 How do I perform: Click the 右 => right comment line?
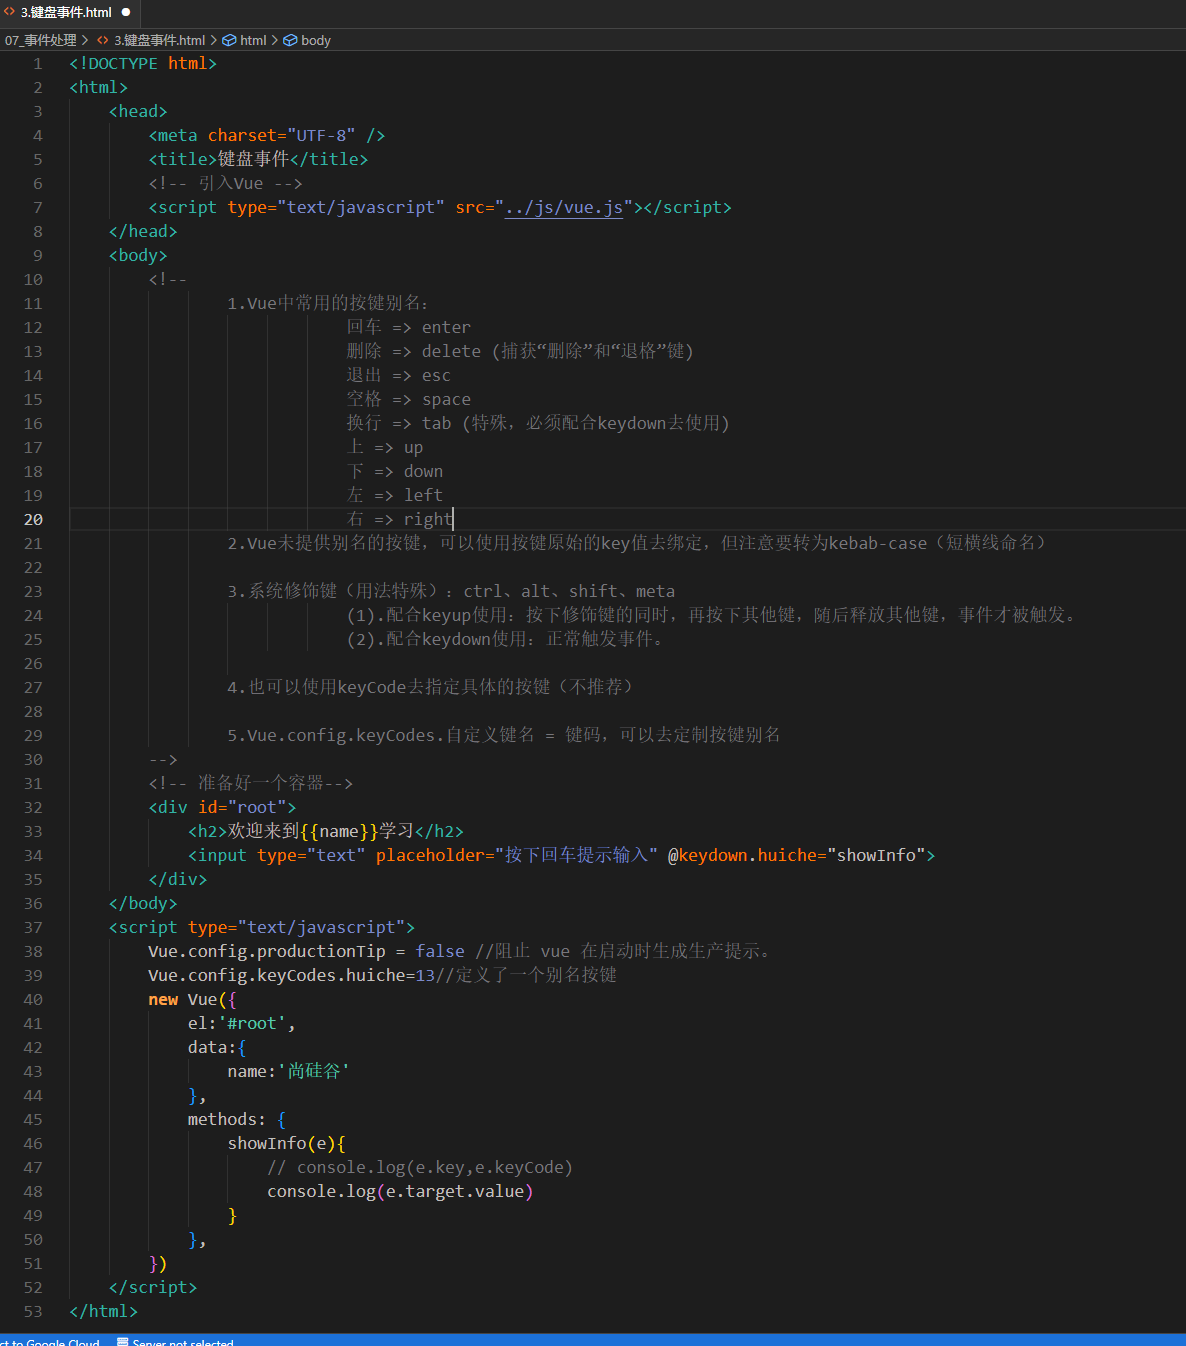tap(399, 519)
